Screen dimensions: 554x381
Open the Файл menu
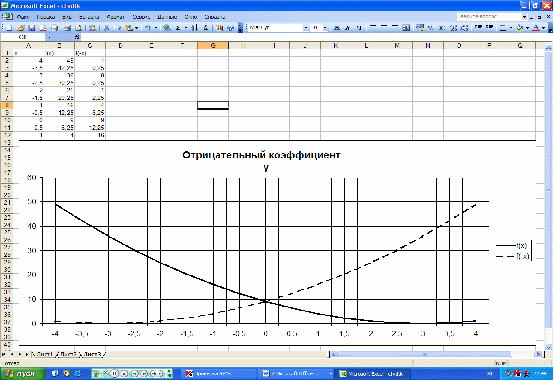(x=23, y=17)
